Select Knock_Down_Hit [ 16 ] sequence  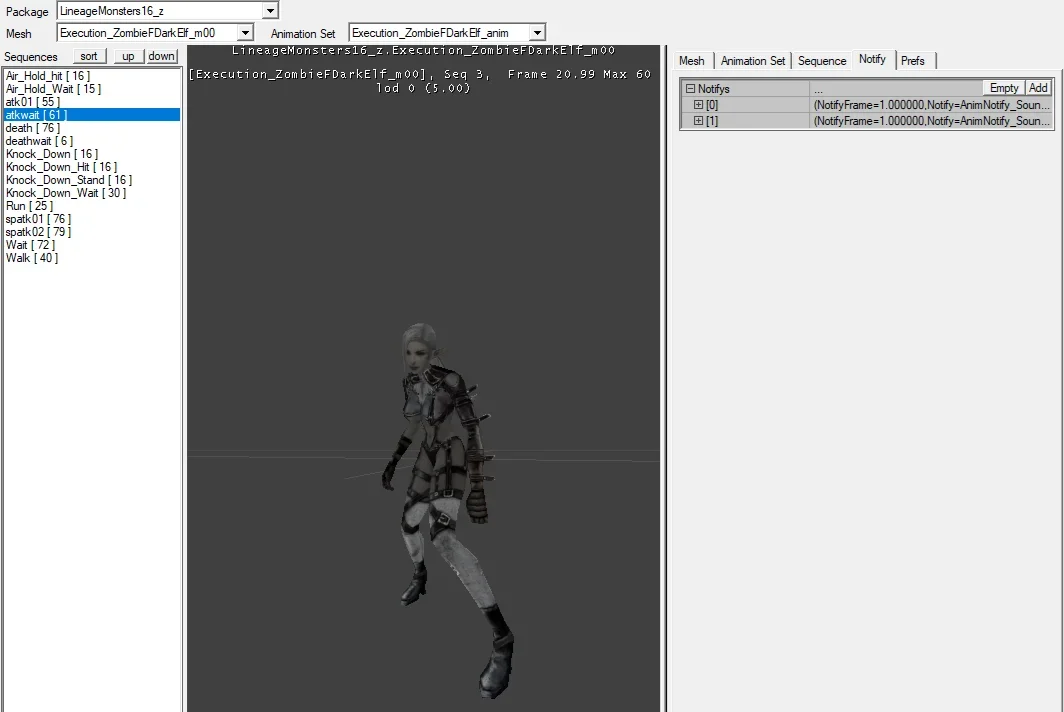tap(92, 167)
